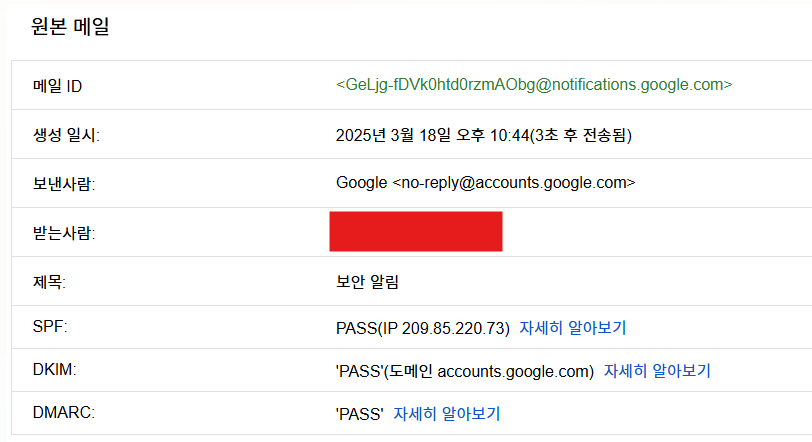Click the DKIM 'PASS' domain text
The image size is (812, 442).
465,371
